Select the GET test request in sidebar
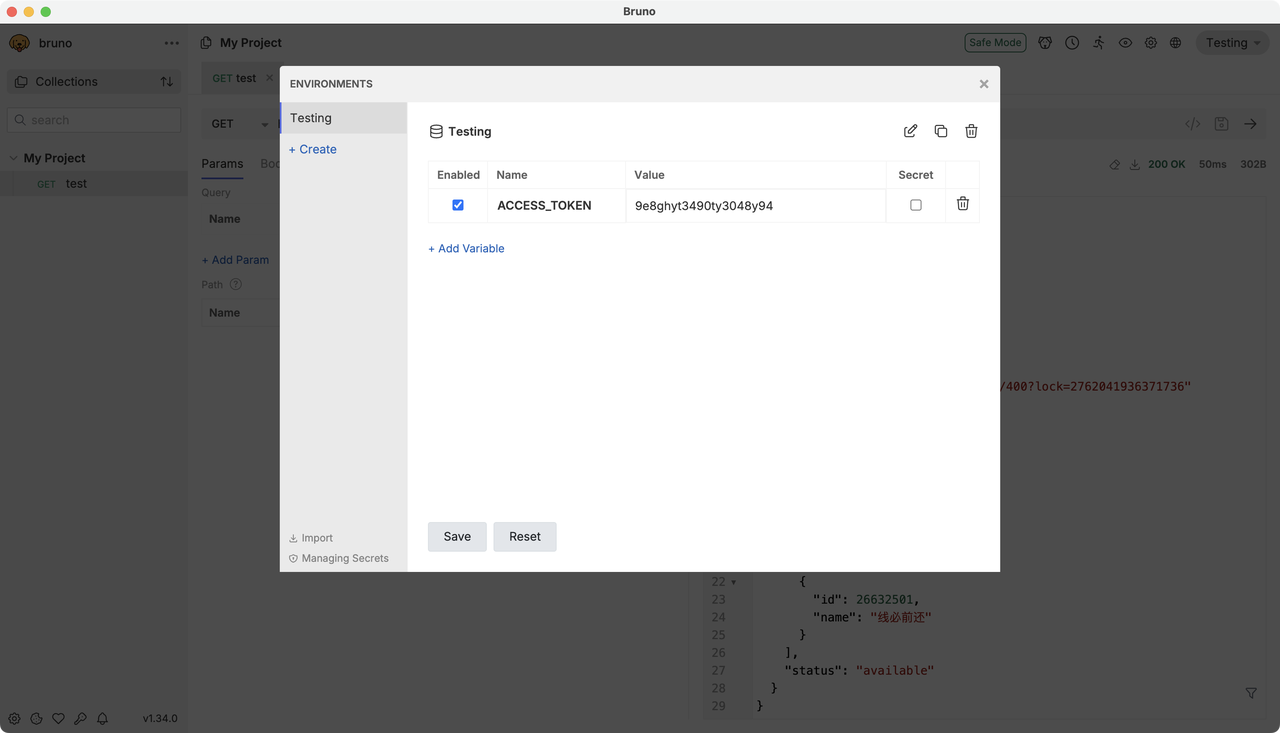The height and width of the screenshot is (733, 1280). click(x=94, y=184)
